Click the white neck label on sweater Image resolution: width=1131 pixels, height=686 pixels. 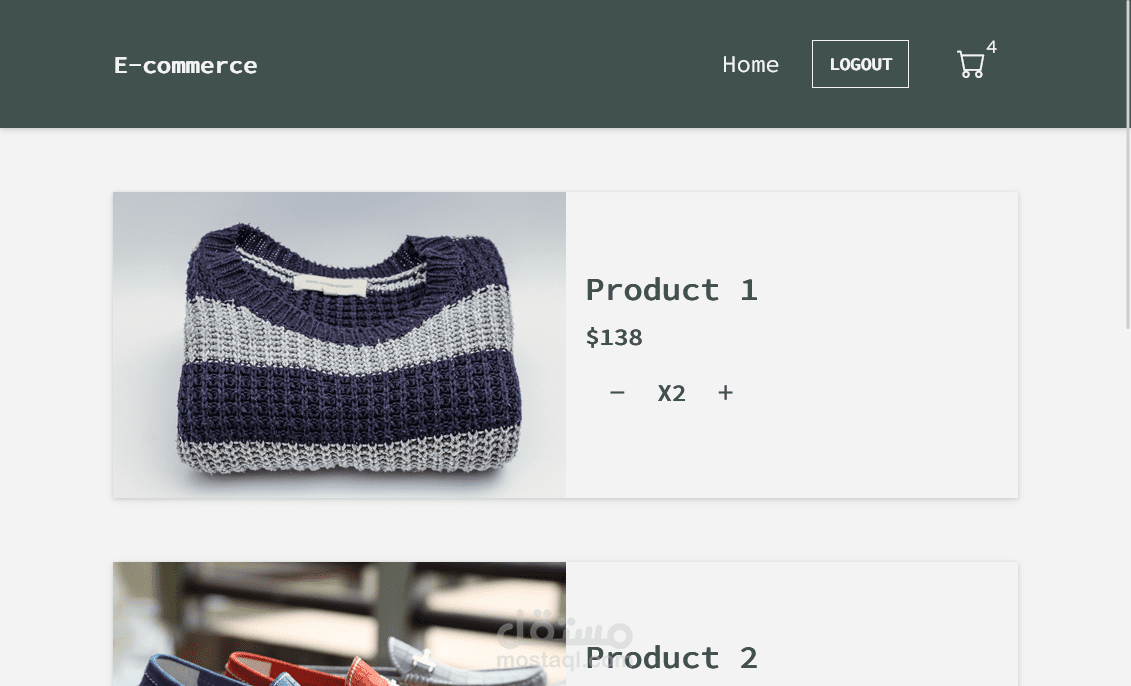click(329, 286)
